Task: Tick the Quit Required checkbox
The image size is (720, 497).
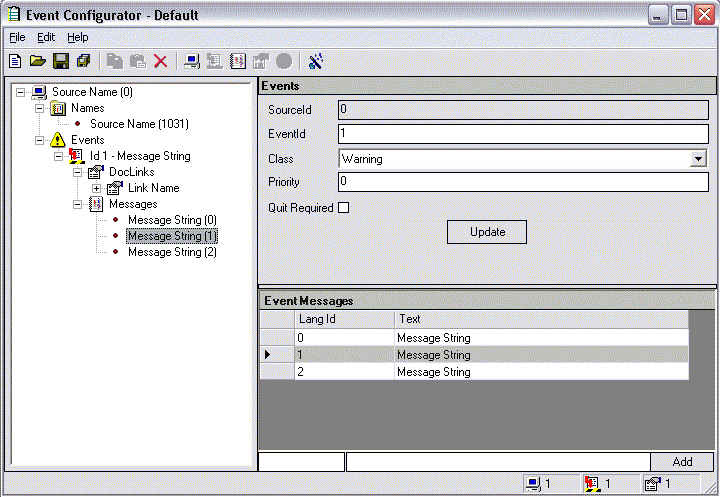Action: 343,208
